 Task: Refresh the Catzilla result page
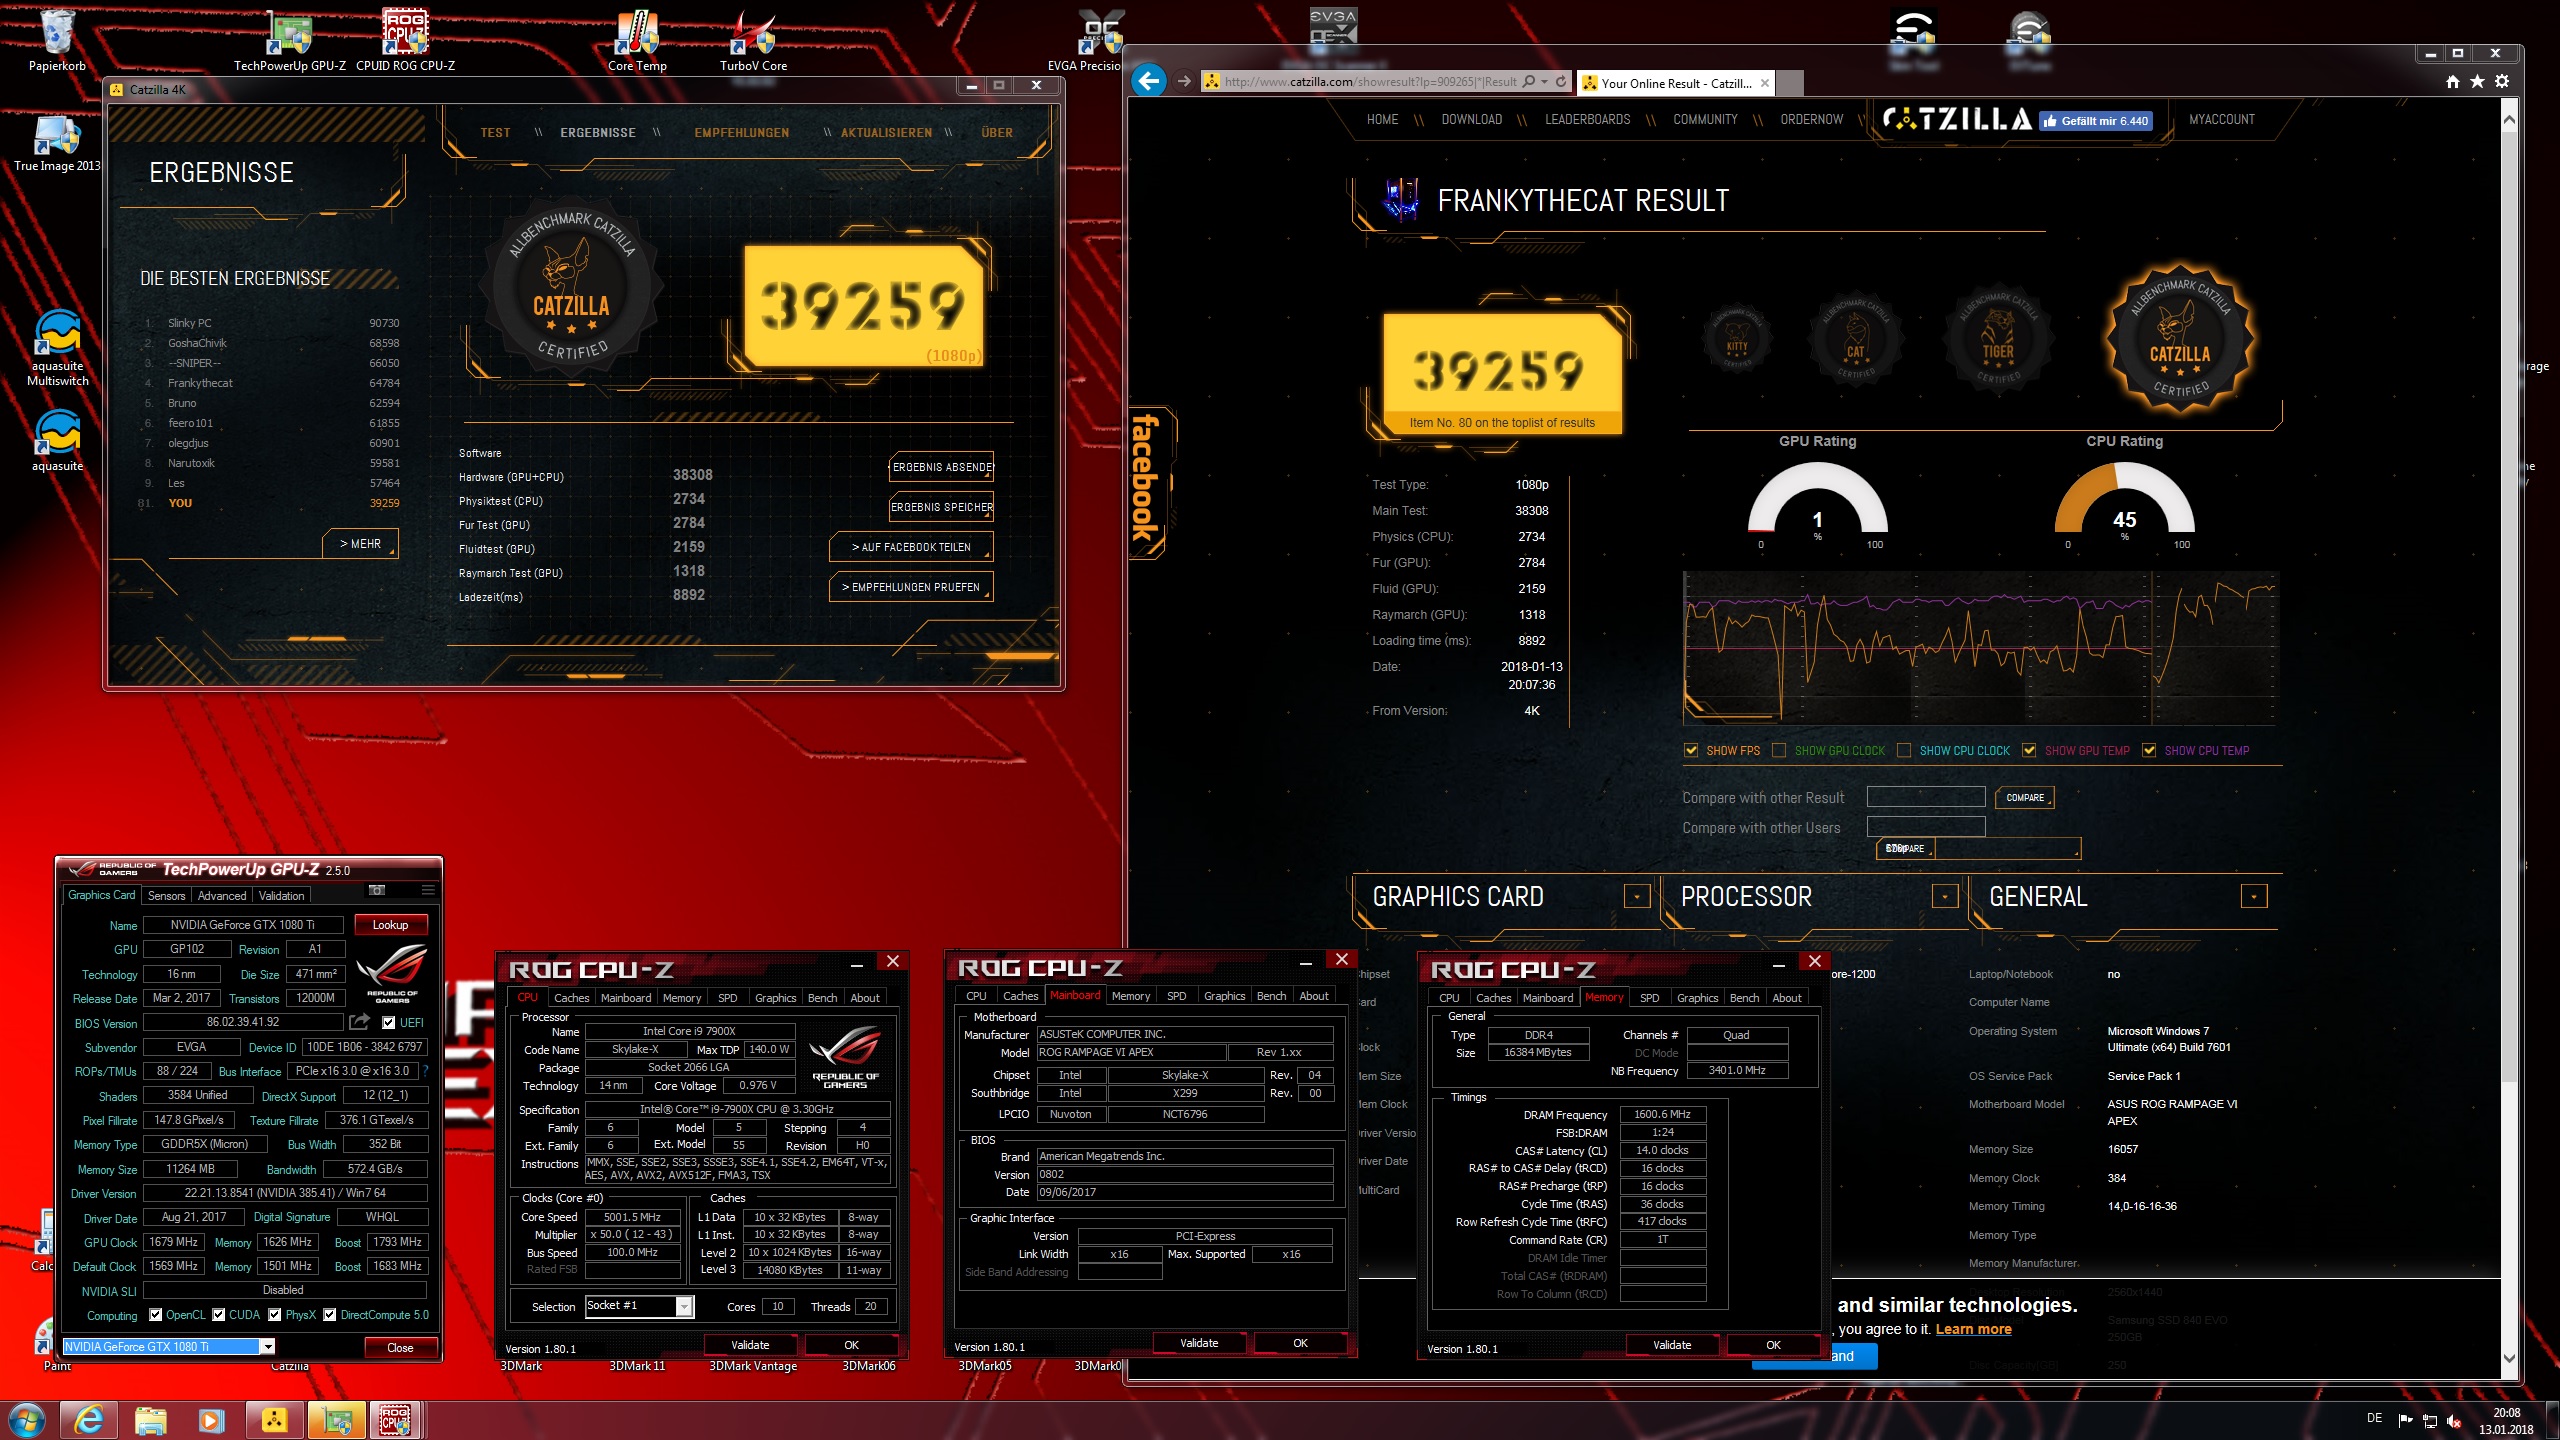[1561, 81]
